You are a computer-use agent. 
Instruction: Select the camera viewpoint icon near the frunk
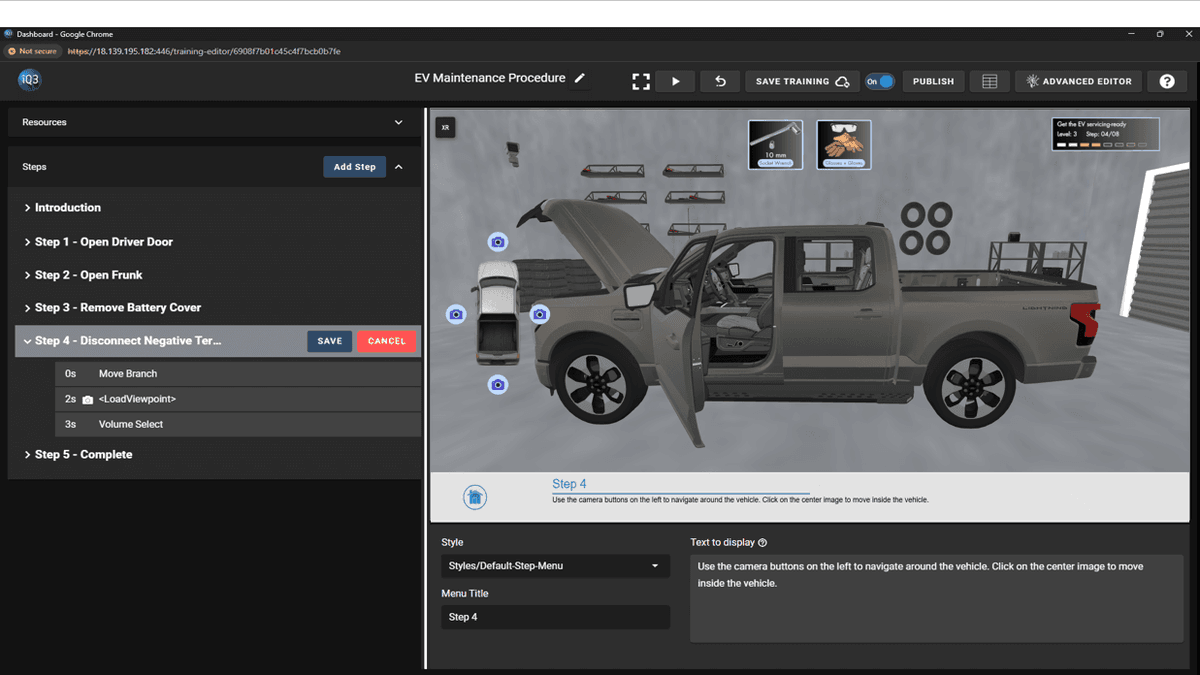click(x=540, y=313)
